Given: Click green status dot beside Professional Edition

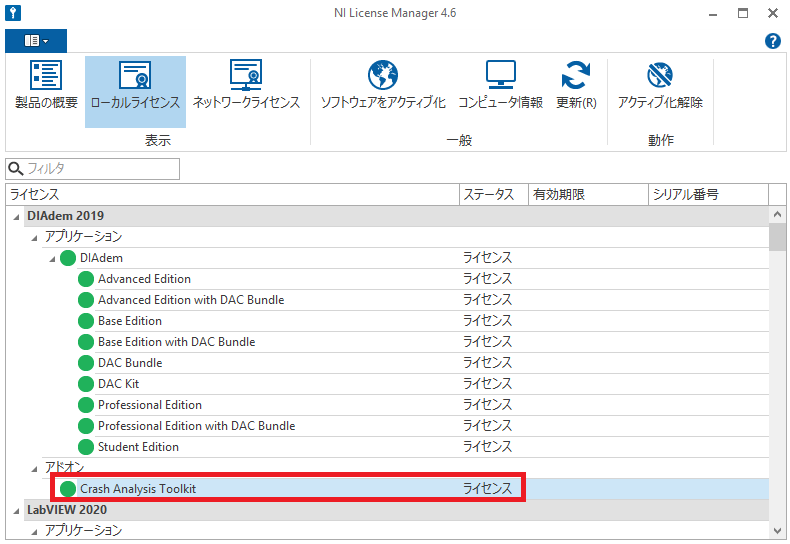Looking at the screenshot, I should 86,405.
